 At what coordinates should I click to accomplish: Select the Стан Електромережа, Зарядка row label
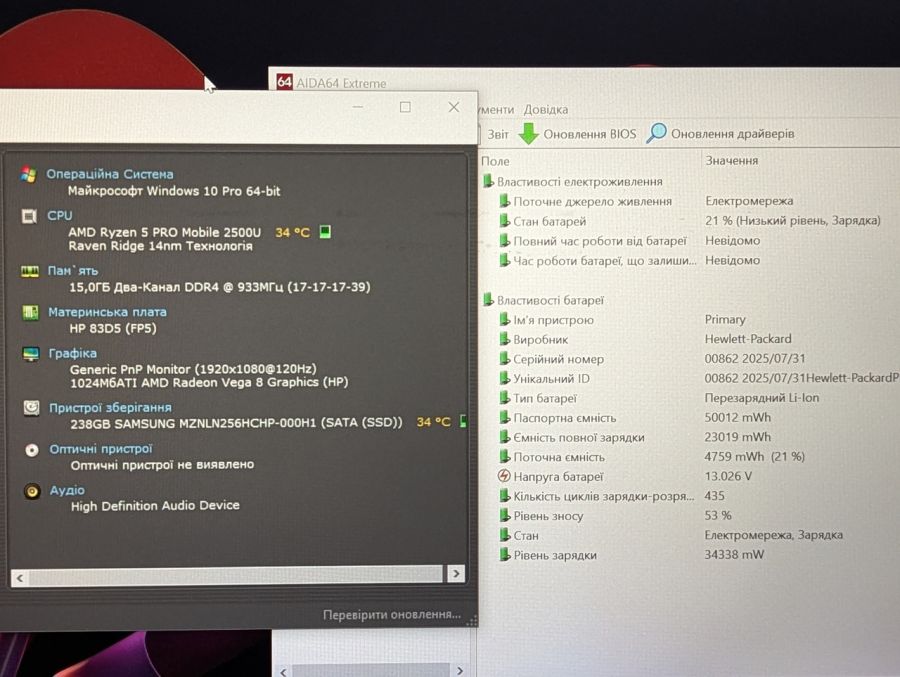pyautogui.click(x=526, y=535)
